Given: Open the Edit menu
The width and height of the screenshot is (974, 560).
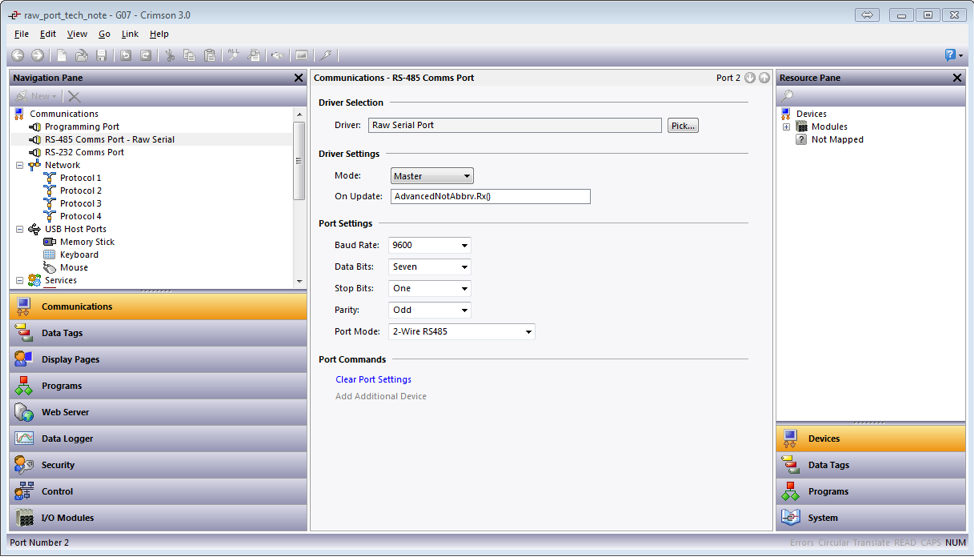Looking at the screenshot, I should pos(48,34).
